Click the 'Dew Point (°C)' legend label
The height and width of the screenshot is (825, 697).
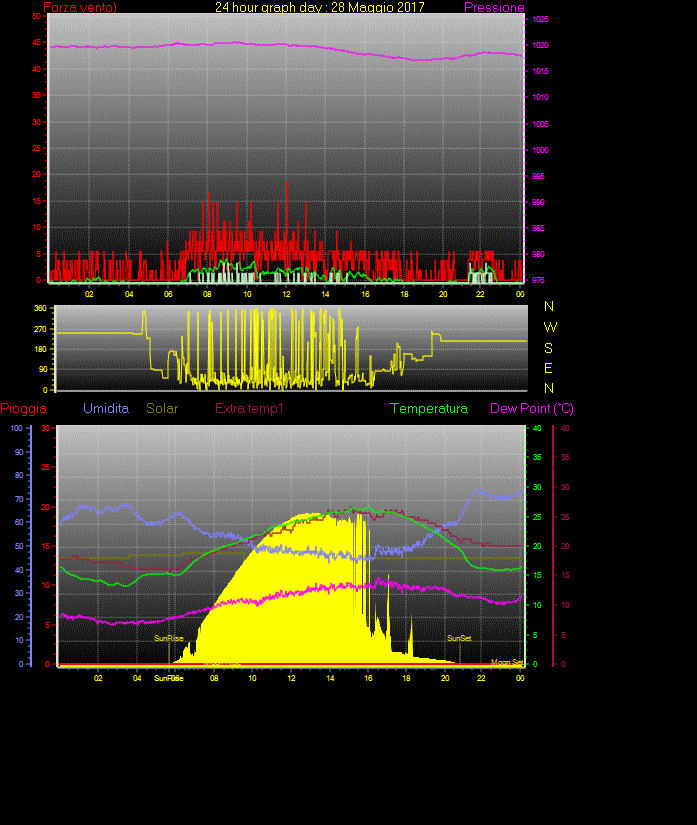532,408
